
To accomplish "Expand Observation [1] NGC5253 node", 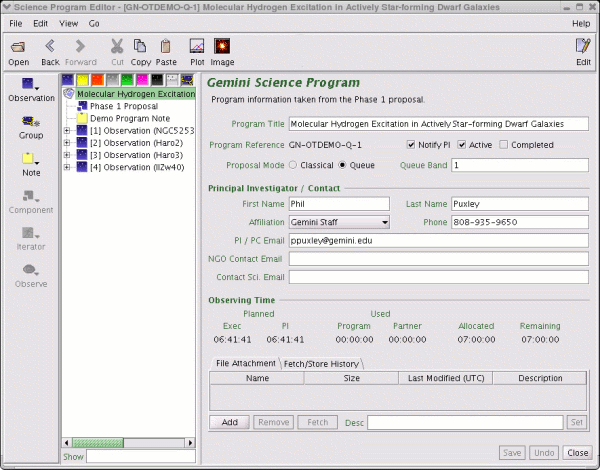I will pos(67,131).
